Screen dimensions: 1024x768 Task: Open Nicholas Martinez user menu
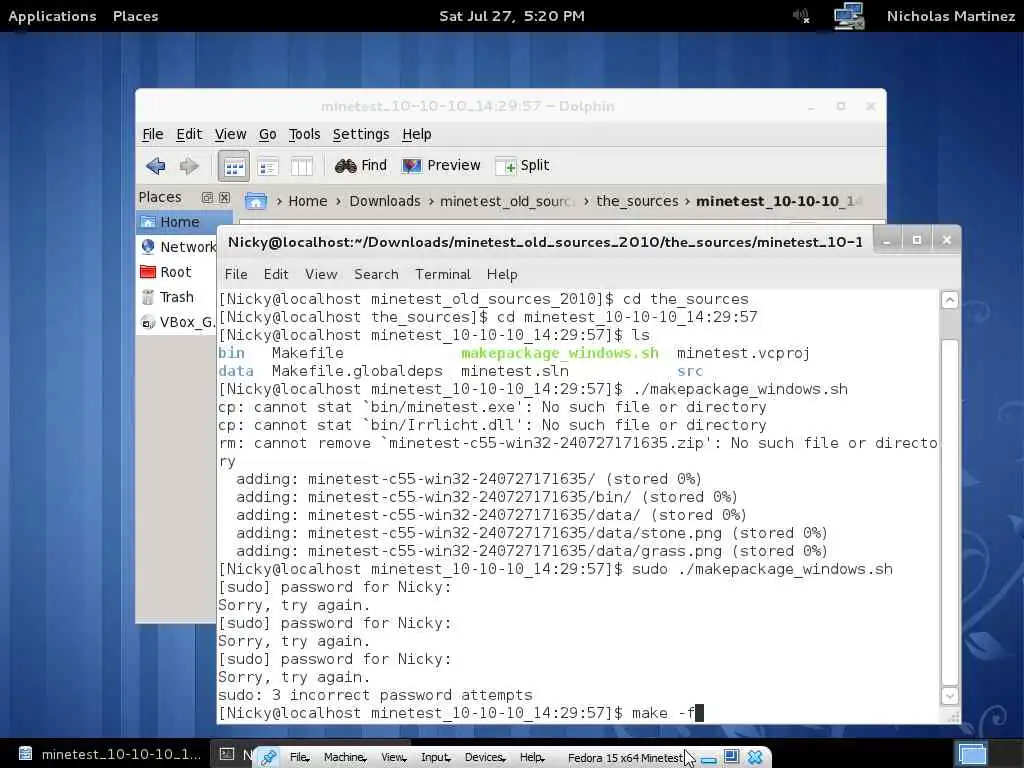point(951,16)
